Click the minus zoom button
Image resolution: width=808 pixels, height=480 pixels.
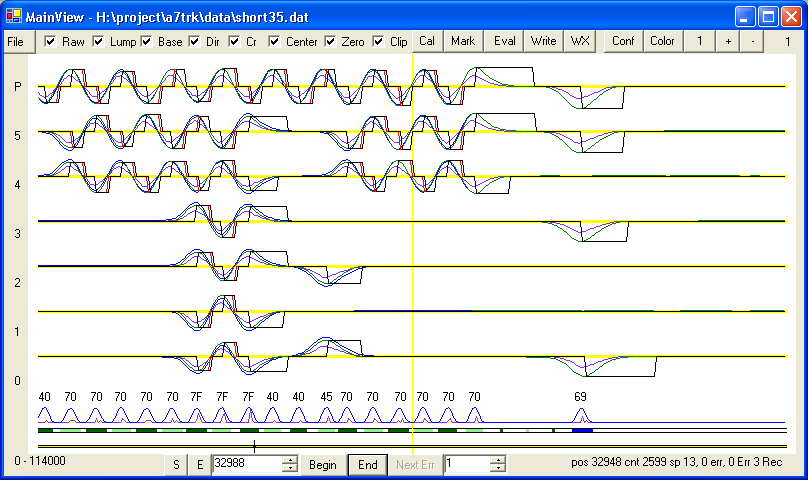point(753,41)
